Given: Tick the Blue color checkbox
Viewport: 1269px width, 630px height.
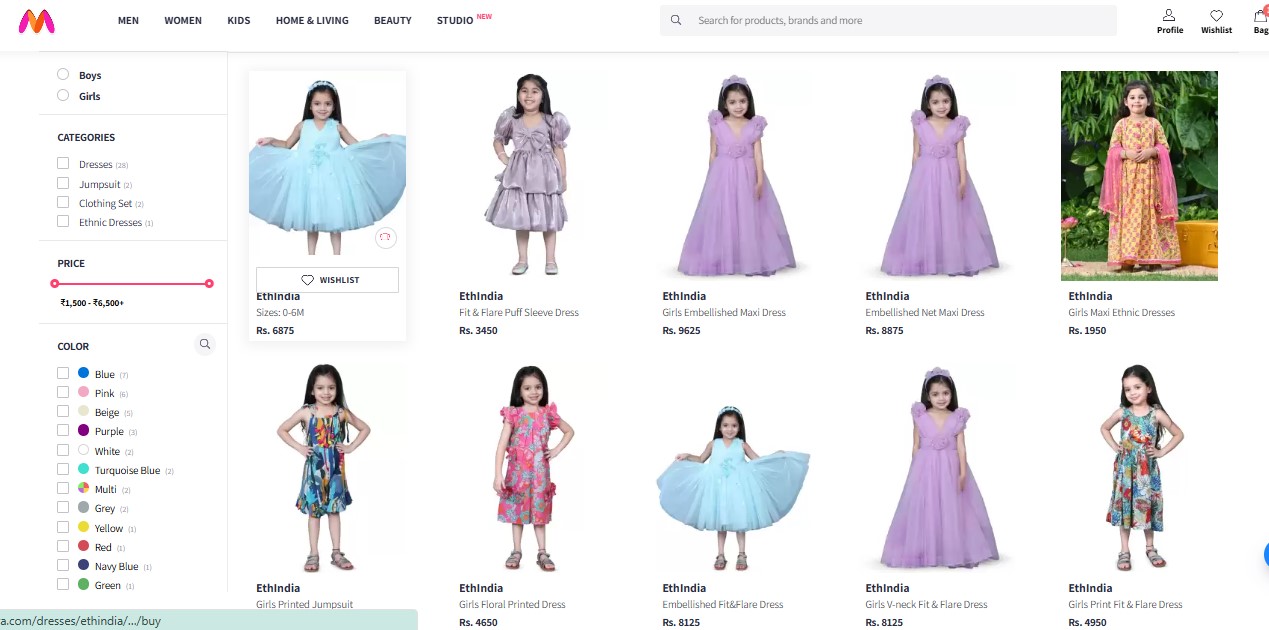Looking at the screenshot, I should click(63, 373).
